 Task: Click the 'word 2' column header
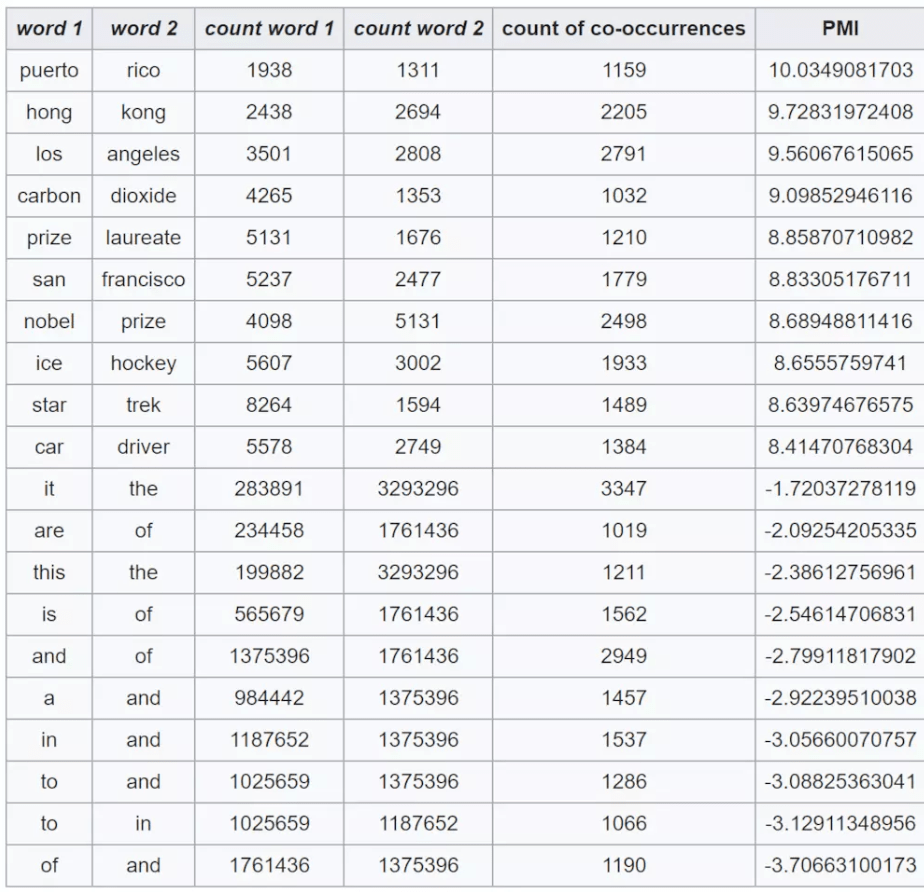[143, 28]
